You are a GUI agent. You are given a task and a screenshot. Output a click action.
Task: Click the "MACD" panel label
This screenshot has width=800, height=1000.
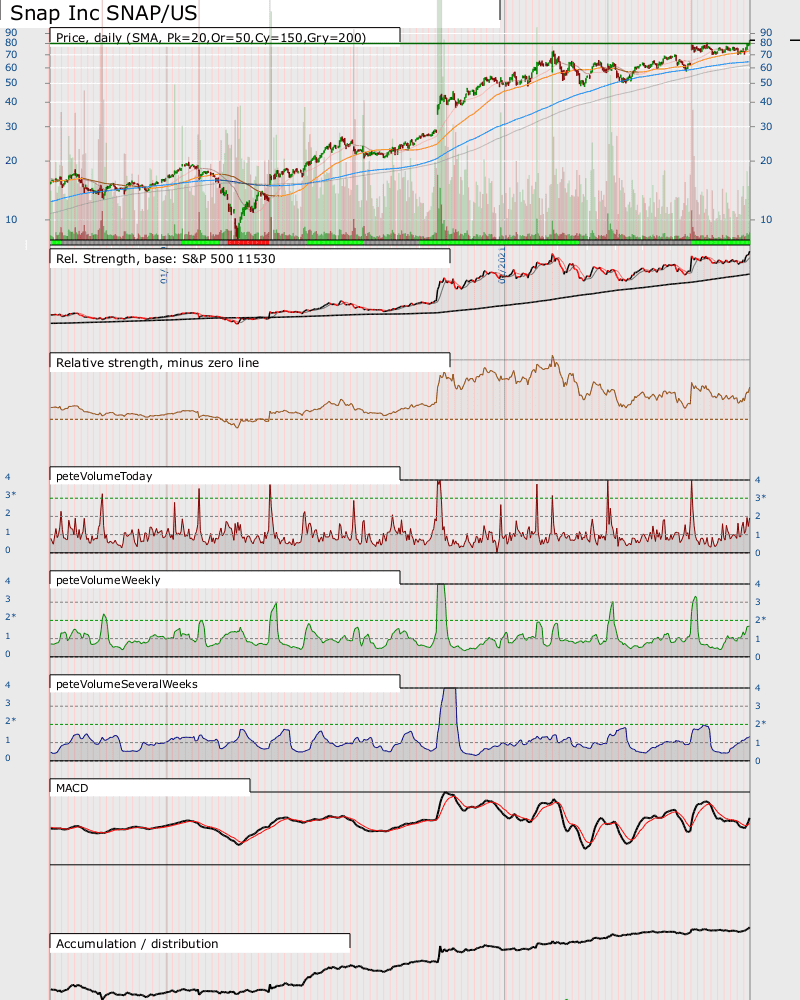point(72,788)
